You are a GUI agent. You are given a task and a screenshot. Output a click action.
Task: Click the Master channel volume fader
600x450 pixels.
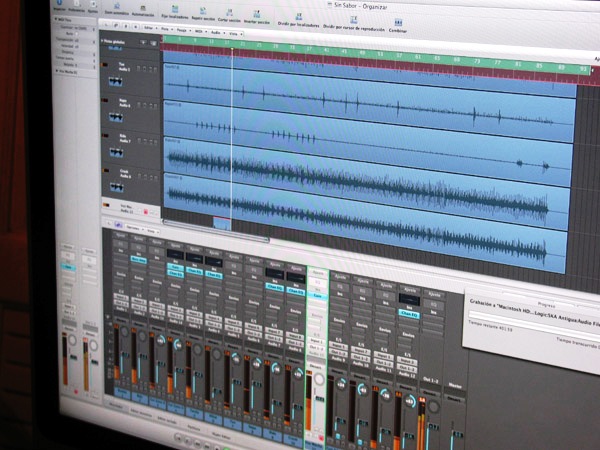(456, 436)
